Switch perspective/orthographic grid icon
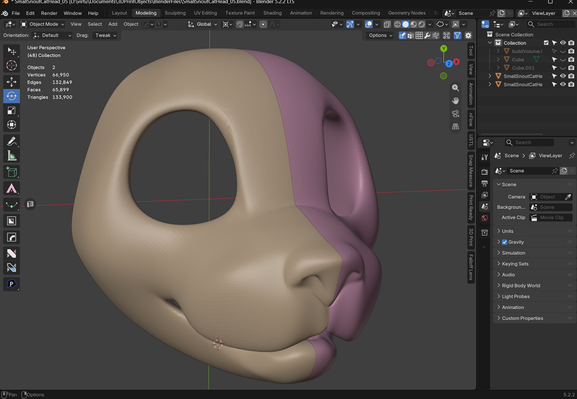Screen dimensions: 577x399 coord(456,126)
